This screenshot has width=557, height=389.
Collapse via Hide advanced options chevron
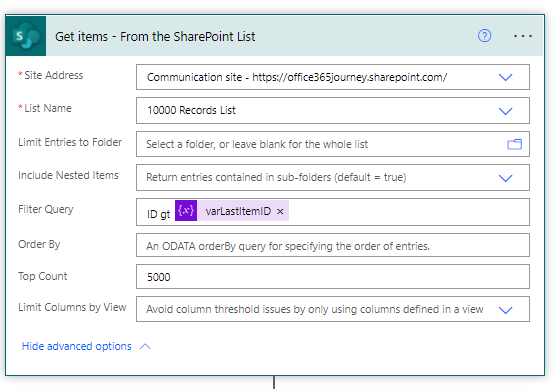[145, 346]
